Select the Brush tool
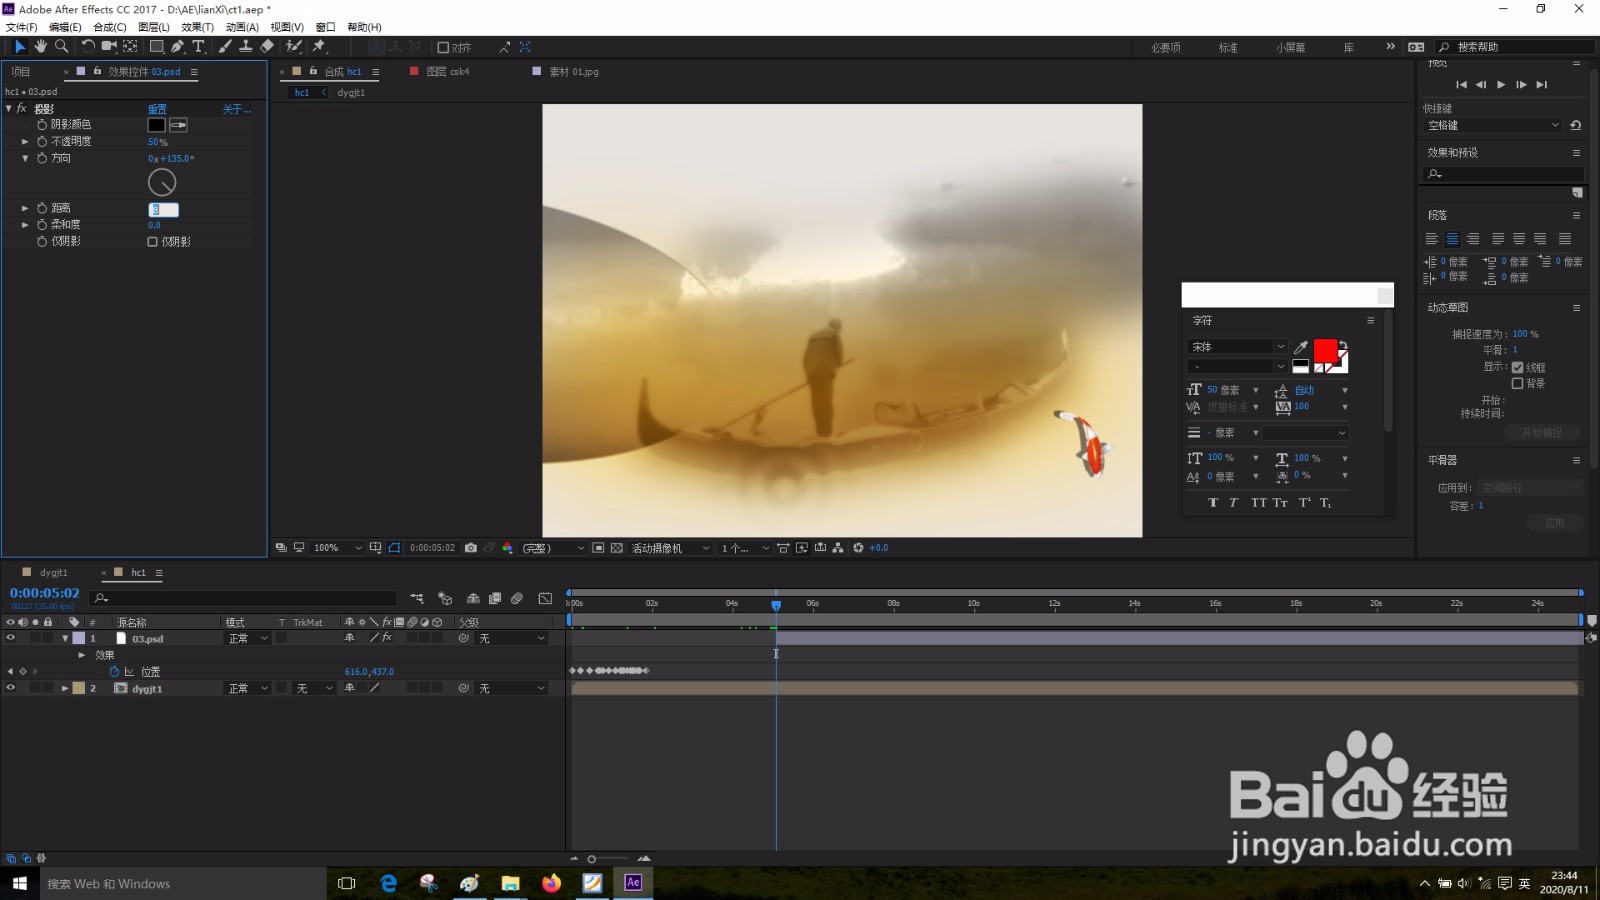The height and width of the screenshot is (900, 1600). point(225,47)
